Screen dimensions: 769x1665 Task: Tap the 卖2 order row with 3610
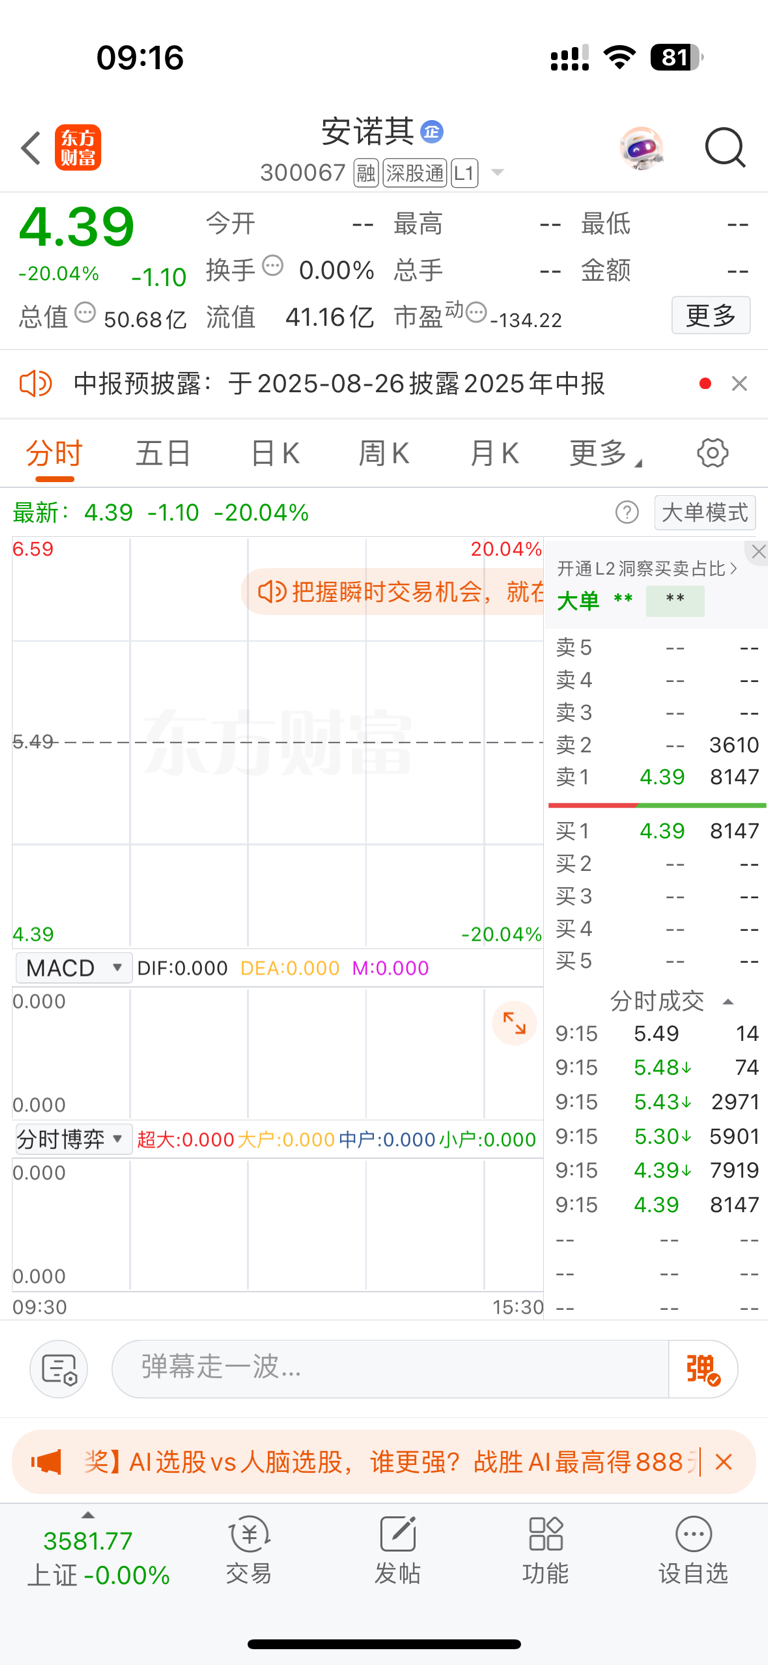(x=657, y=745)
